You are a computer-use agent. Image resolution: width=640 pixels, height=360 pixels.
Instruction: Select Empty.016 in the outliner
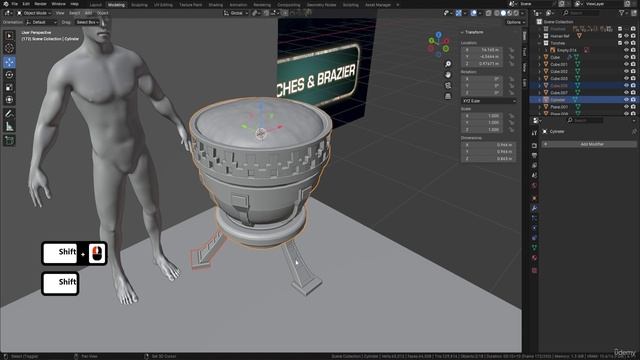(567, 50)
